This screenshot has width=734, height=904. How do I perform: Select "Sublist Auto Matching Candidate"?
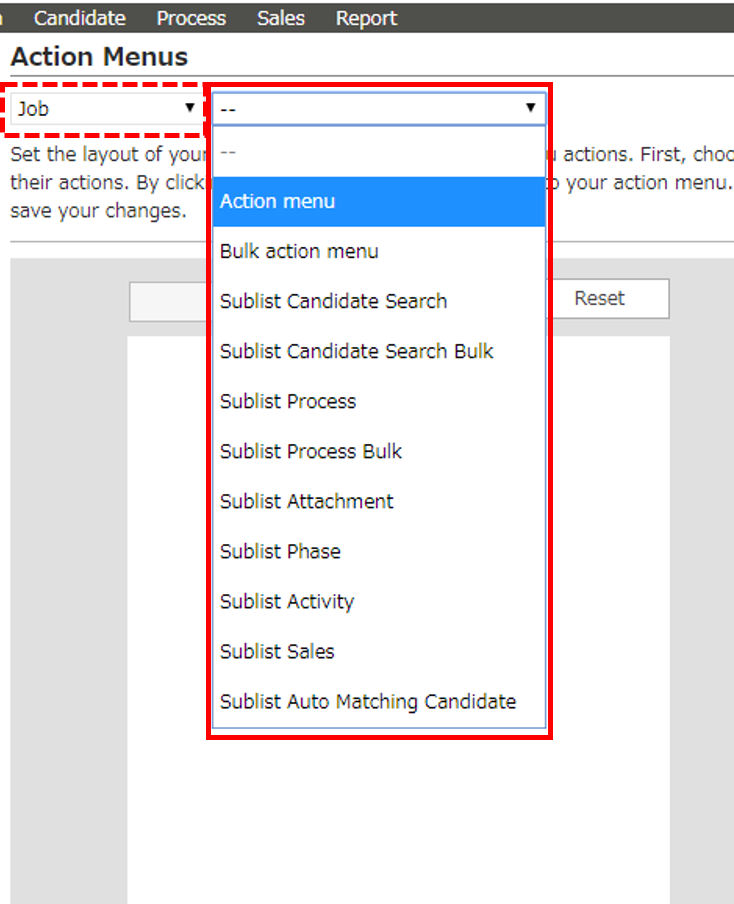click(368, 701)
